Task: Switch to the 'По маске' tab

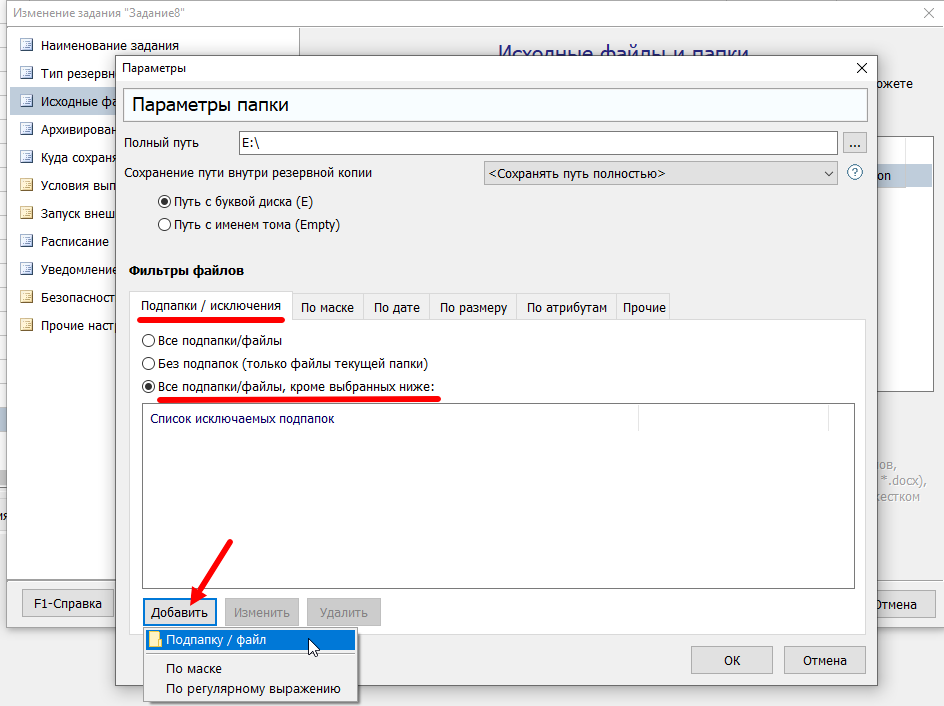Action: tap(327, 307)
